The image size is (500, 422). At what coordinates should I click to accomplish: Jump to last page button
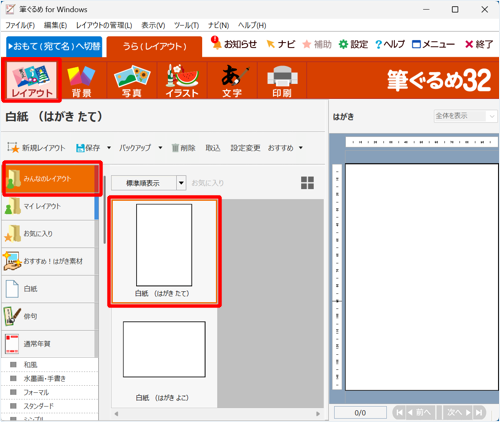click(x=479, y=413)
